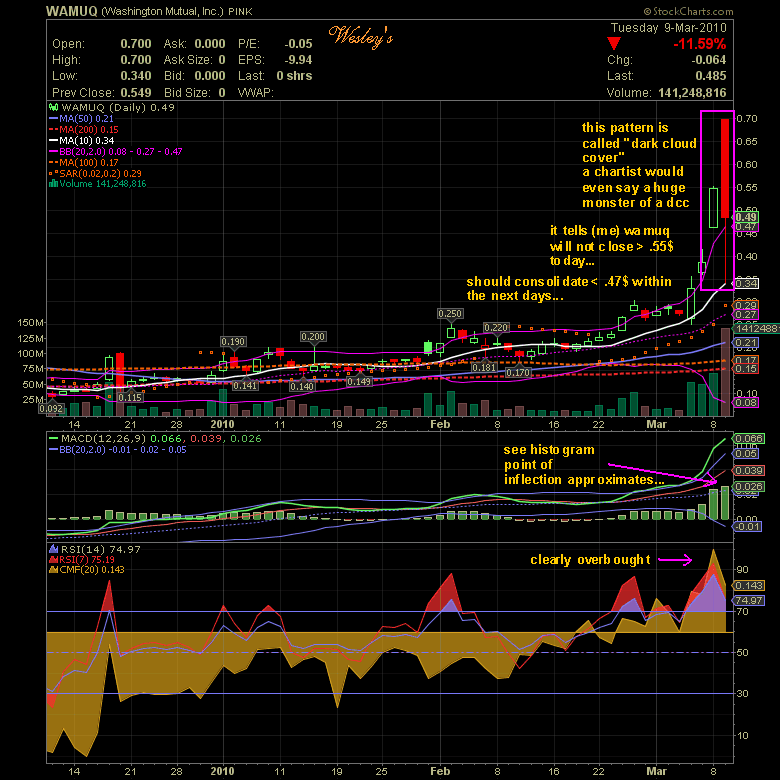
Task: Click the green Volume legend entry
Action: tap(98, 184)
